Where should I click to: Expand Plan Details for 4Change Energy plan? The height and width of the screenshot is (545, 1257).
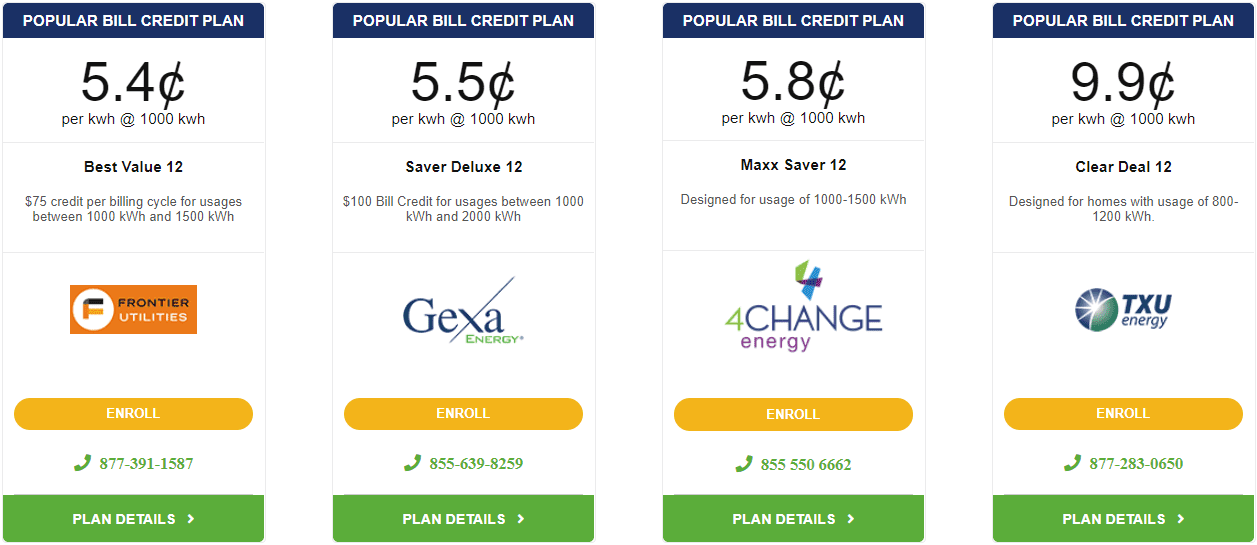[793, 519]
